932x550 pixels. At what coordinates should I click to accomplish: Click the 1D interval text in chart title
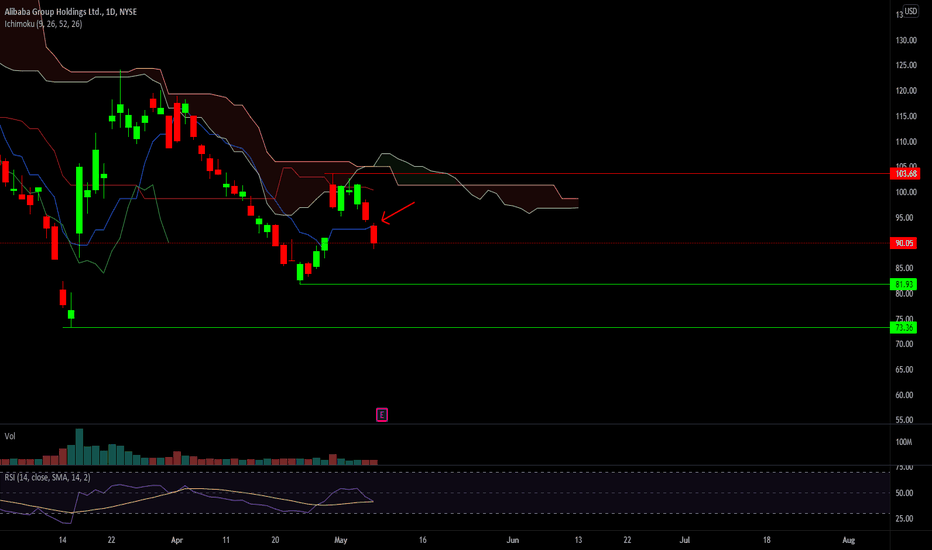(110, 12)
